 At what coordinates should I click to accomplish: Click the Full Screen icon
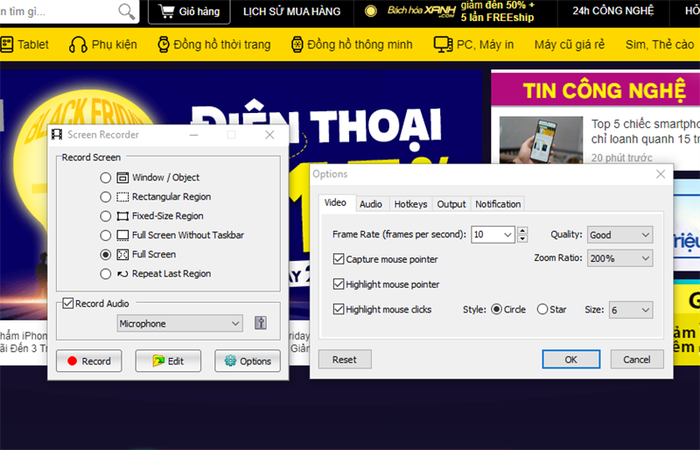122,254
